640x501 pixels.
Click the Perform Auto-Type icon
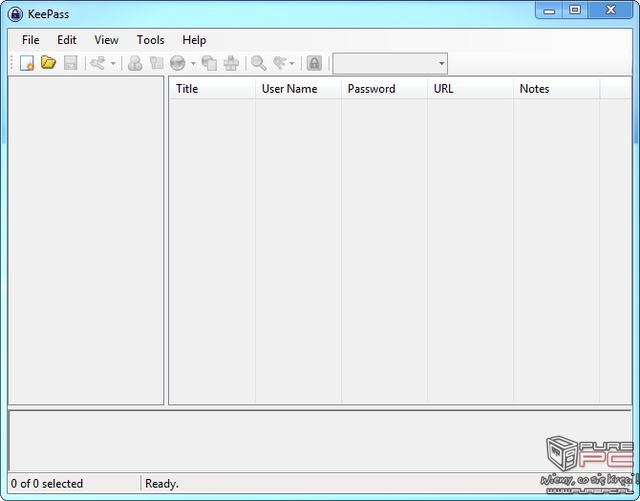click(231, 63)
